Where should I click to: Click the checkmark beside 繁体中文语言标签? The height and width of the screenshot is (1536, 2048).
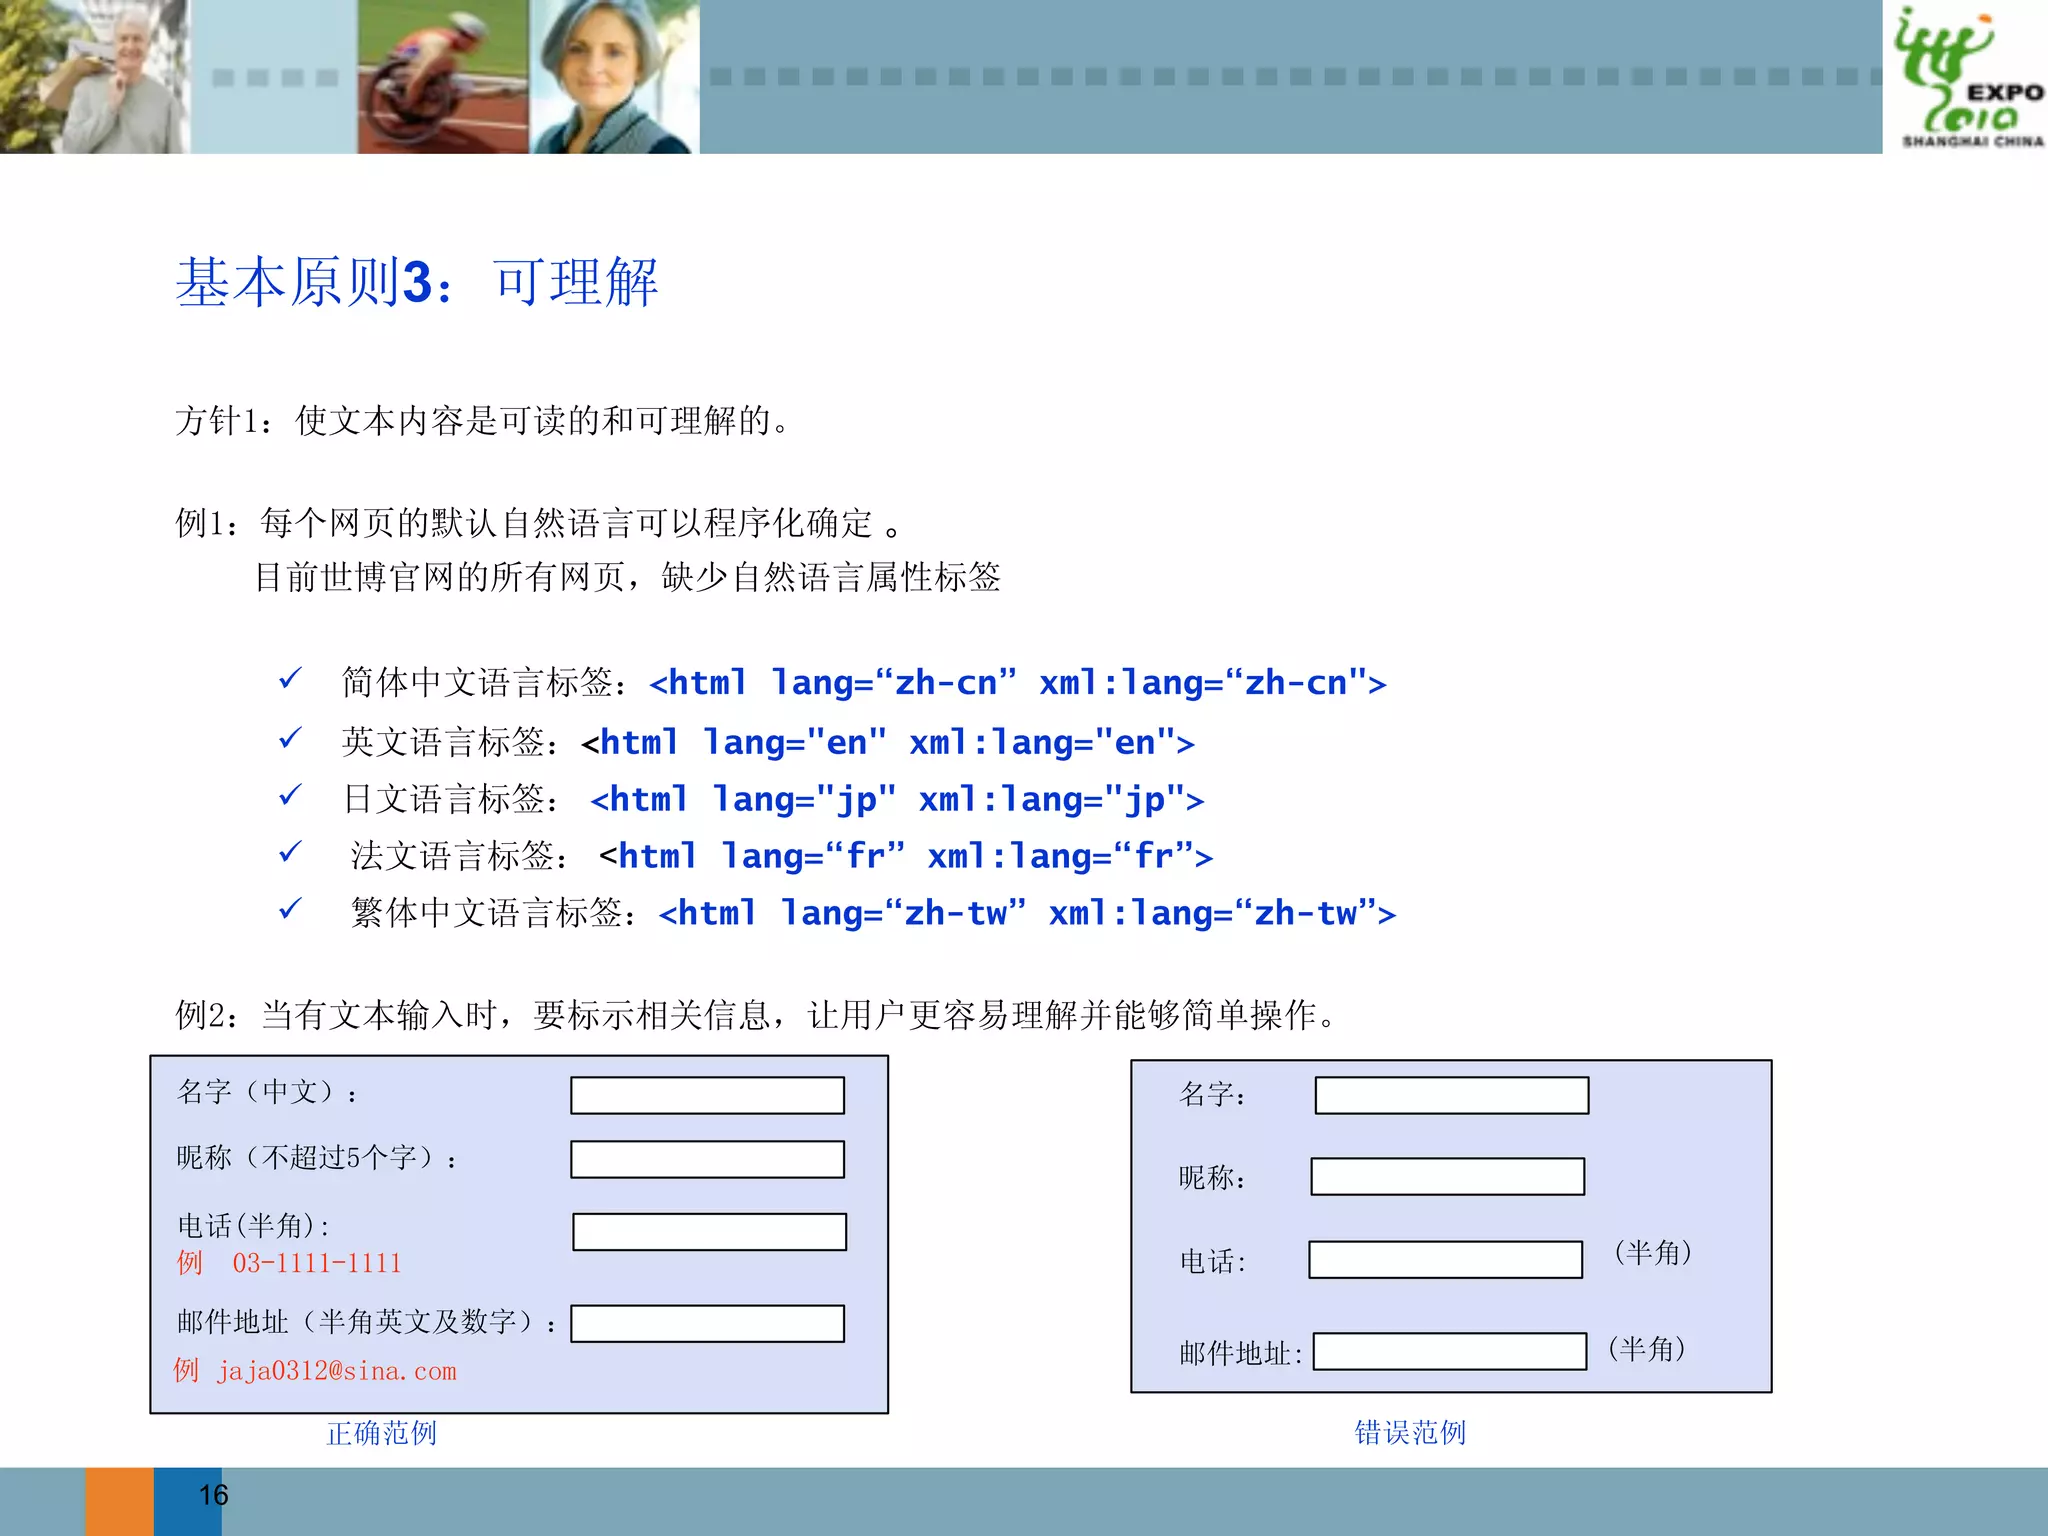coord(290,910)
